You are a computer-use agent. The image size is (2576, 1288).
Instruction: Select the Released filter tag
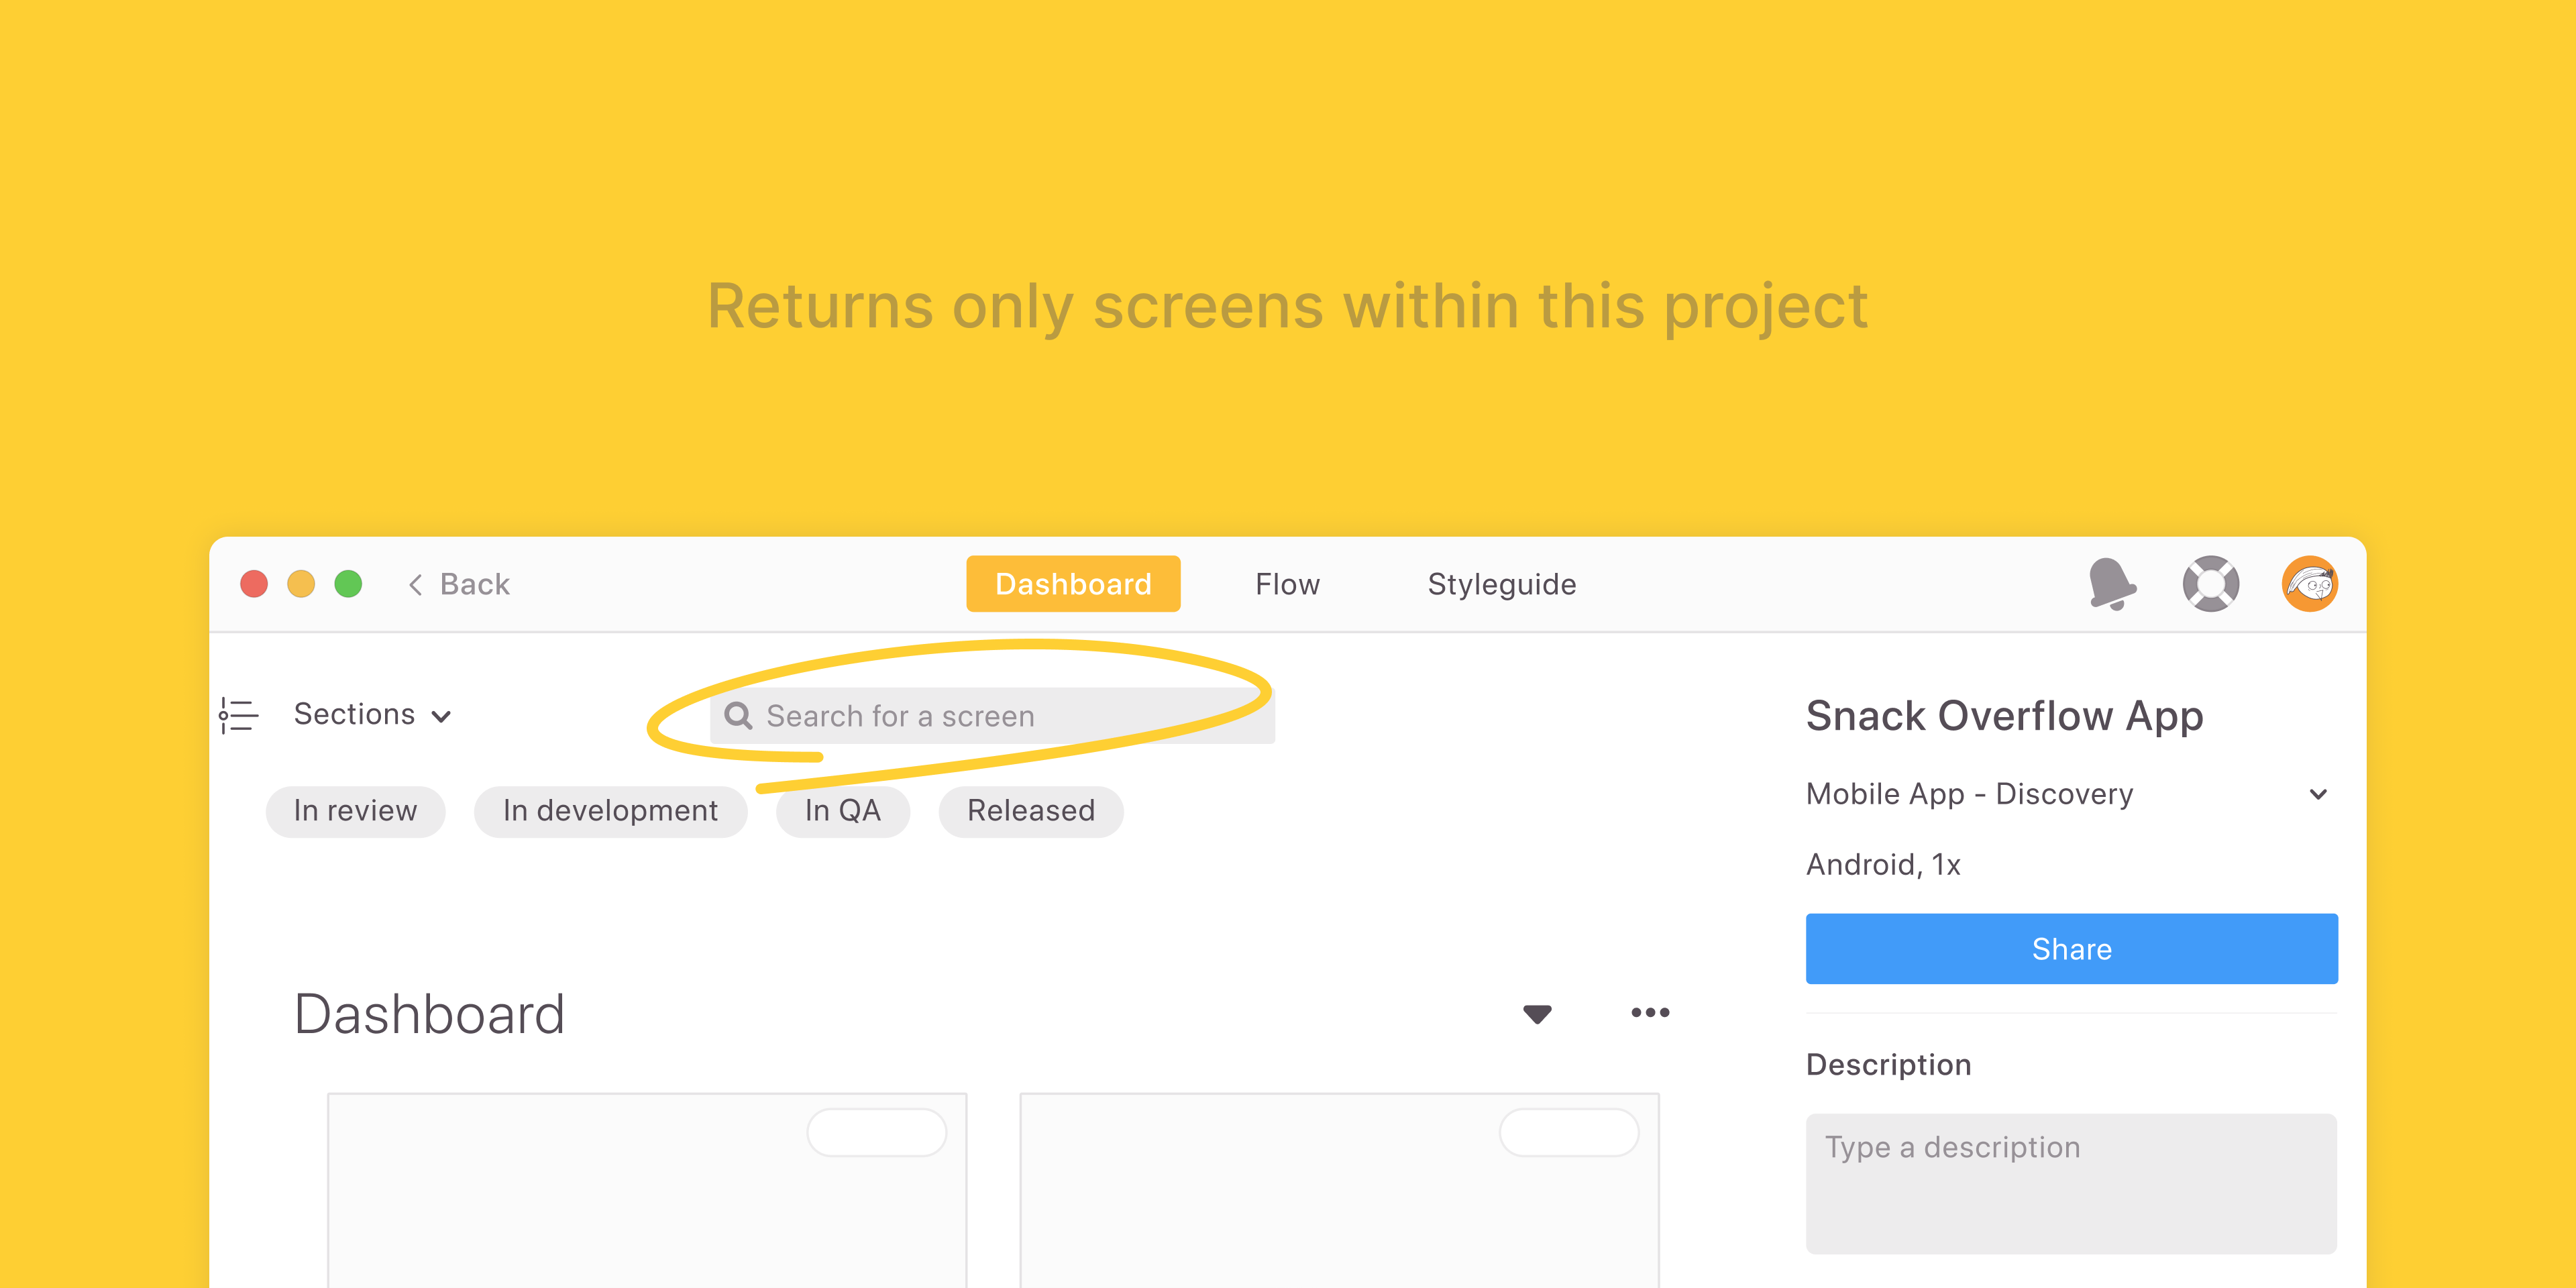(x=1030, y=808)
